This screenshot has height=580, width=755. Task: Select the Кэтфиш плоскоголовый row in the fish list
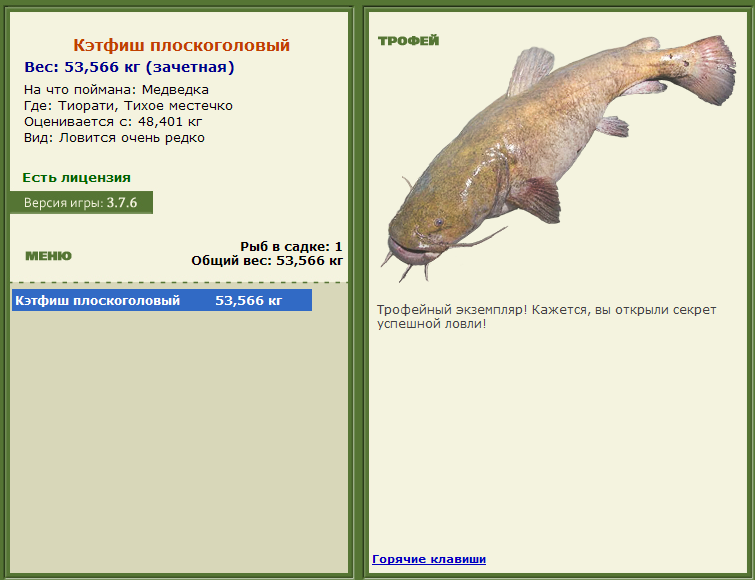[x=162, y=300]
